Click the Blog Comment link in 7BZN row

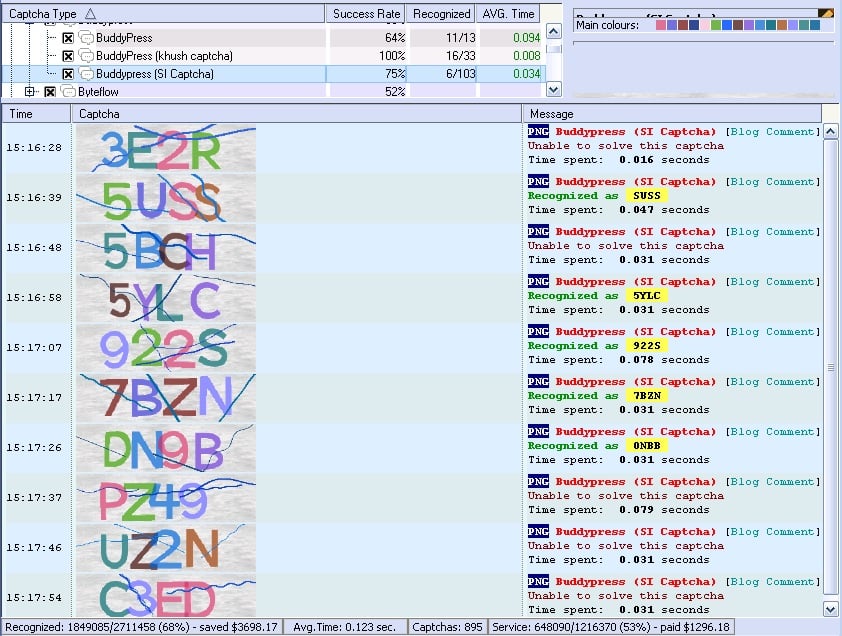[x=773, y=381]
